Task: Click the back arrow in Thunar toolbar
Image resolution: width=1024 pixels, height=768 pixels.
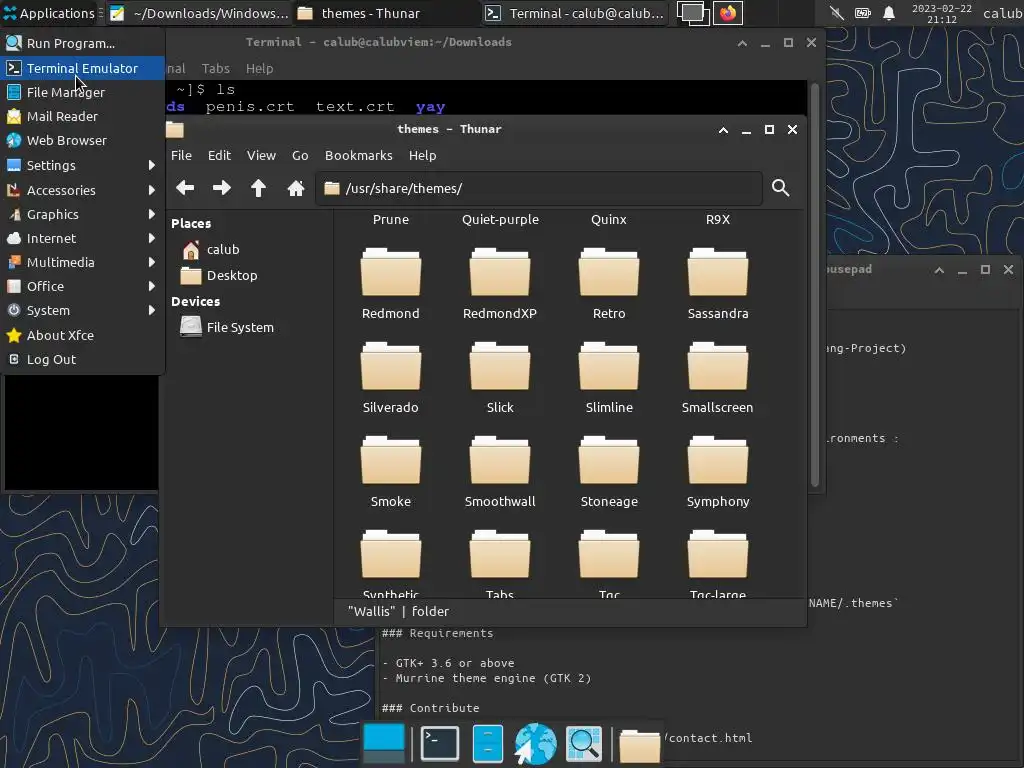Action: tap(185, 188)
